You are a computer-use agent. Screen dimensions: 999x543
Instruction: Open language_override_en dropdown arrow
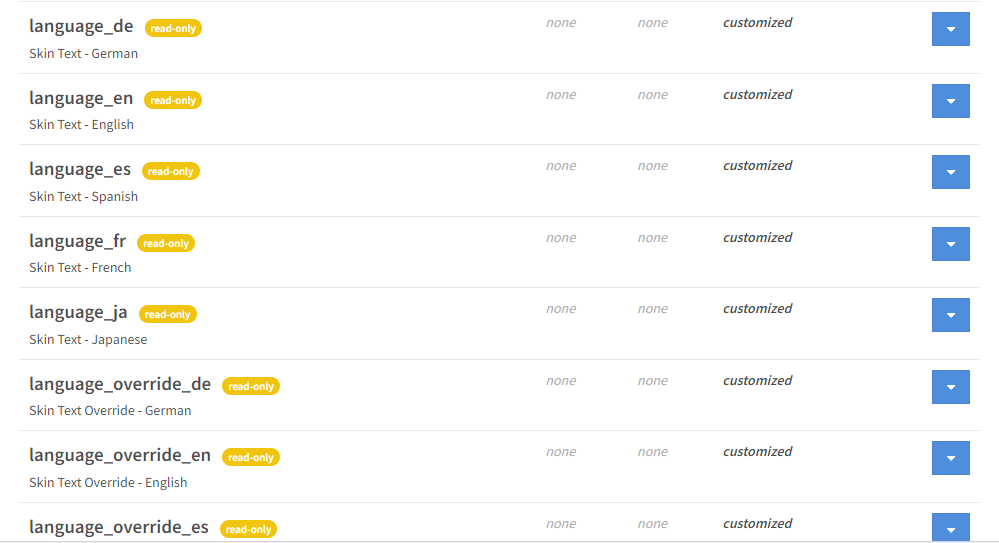coord(950,458)
